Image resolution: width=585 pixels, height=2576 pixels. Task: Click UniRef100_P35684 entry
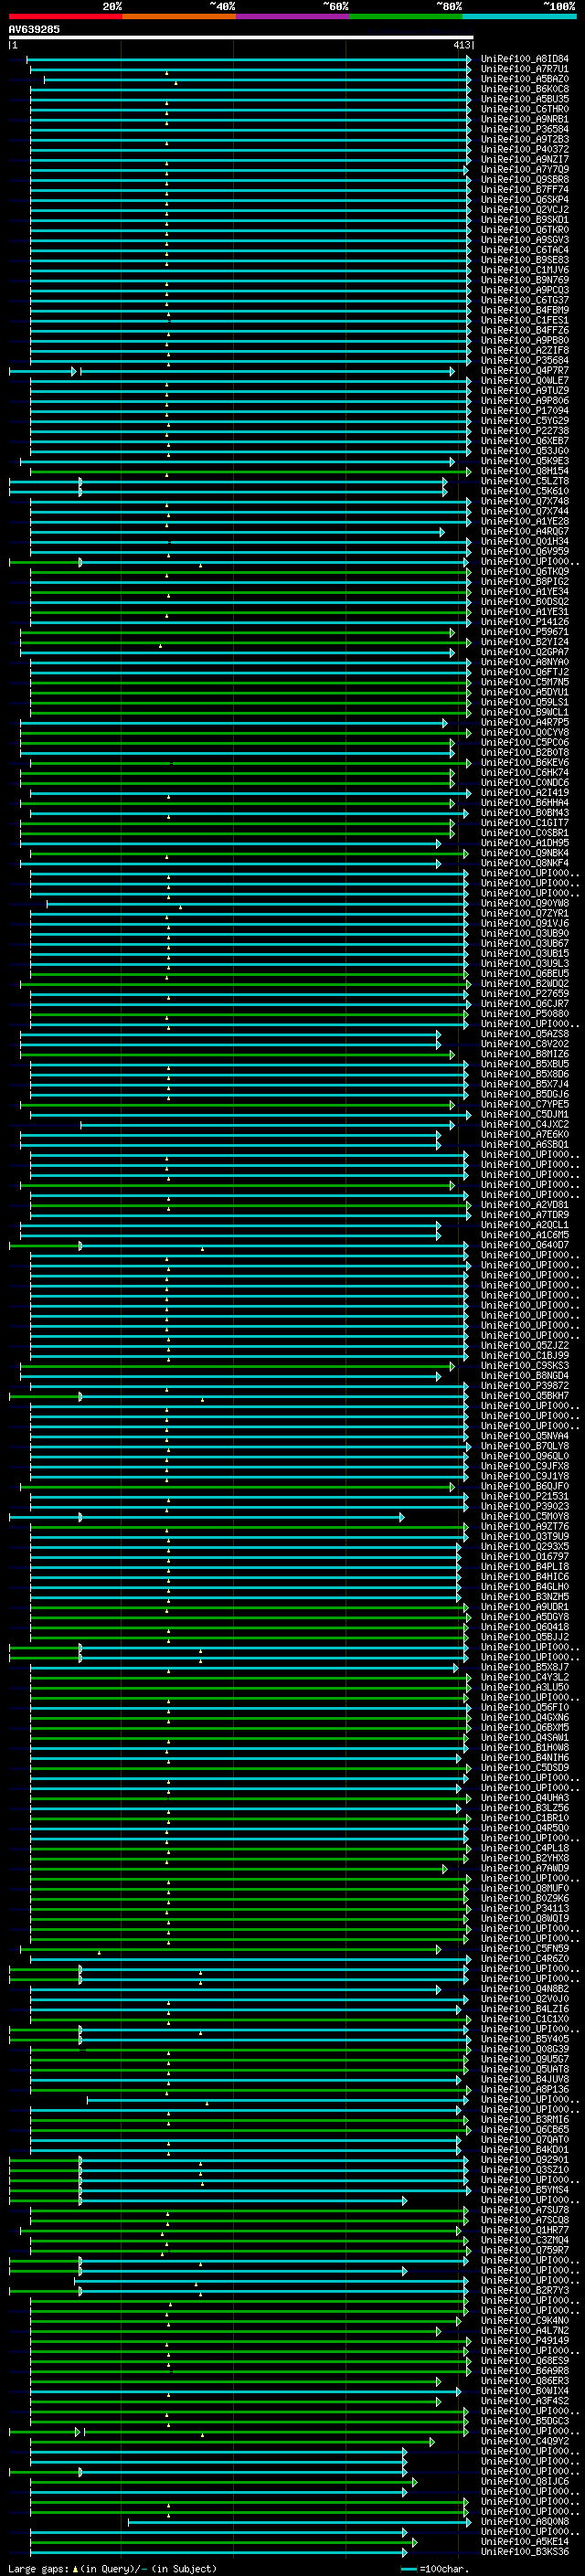pyautogui.click(x=524, y=361)
